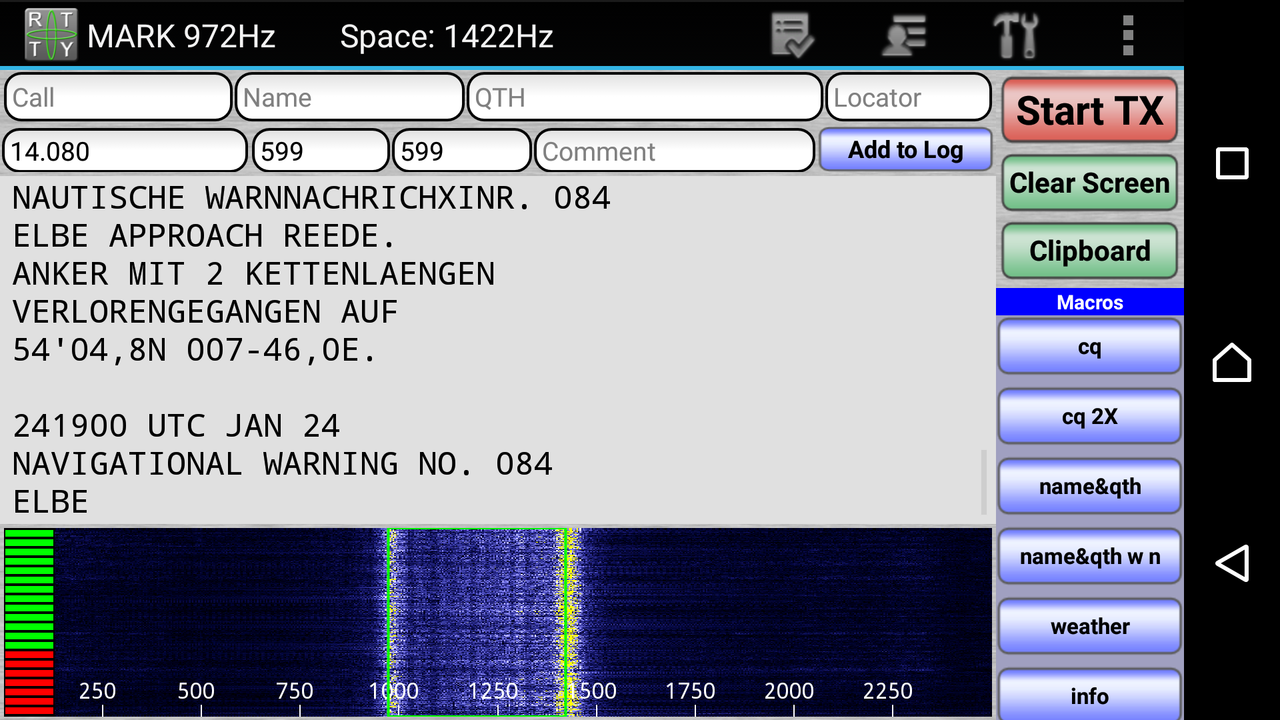Click the received text scrollbar
The height and width of the screenshot is (720, 1280).
985,481
